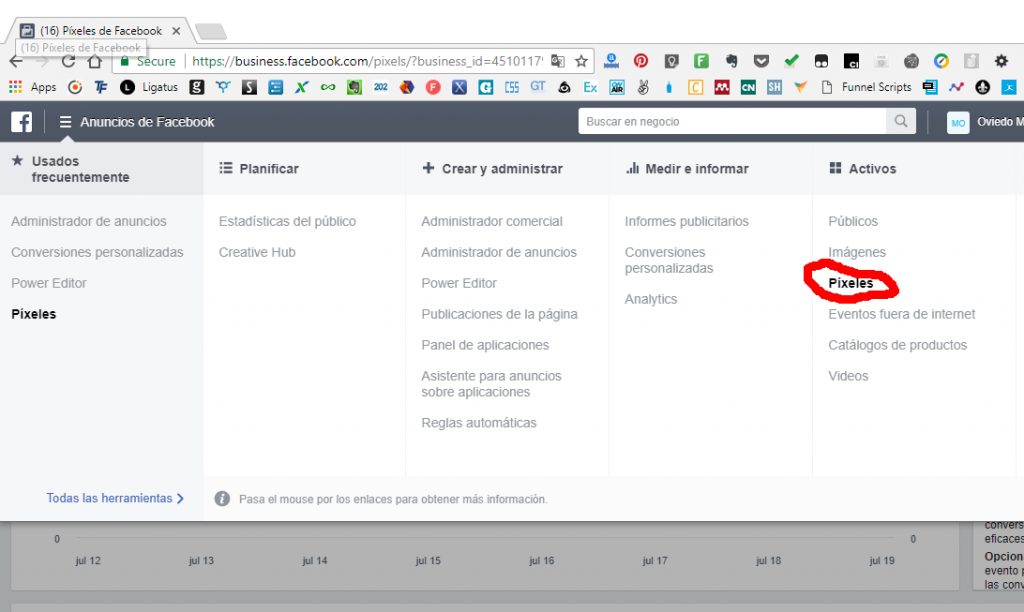Focus the Buscar en negocio search field
The height and width of the screenshot is (612, 1024).
pos(732,121)
